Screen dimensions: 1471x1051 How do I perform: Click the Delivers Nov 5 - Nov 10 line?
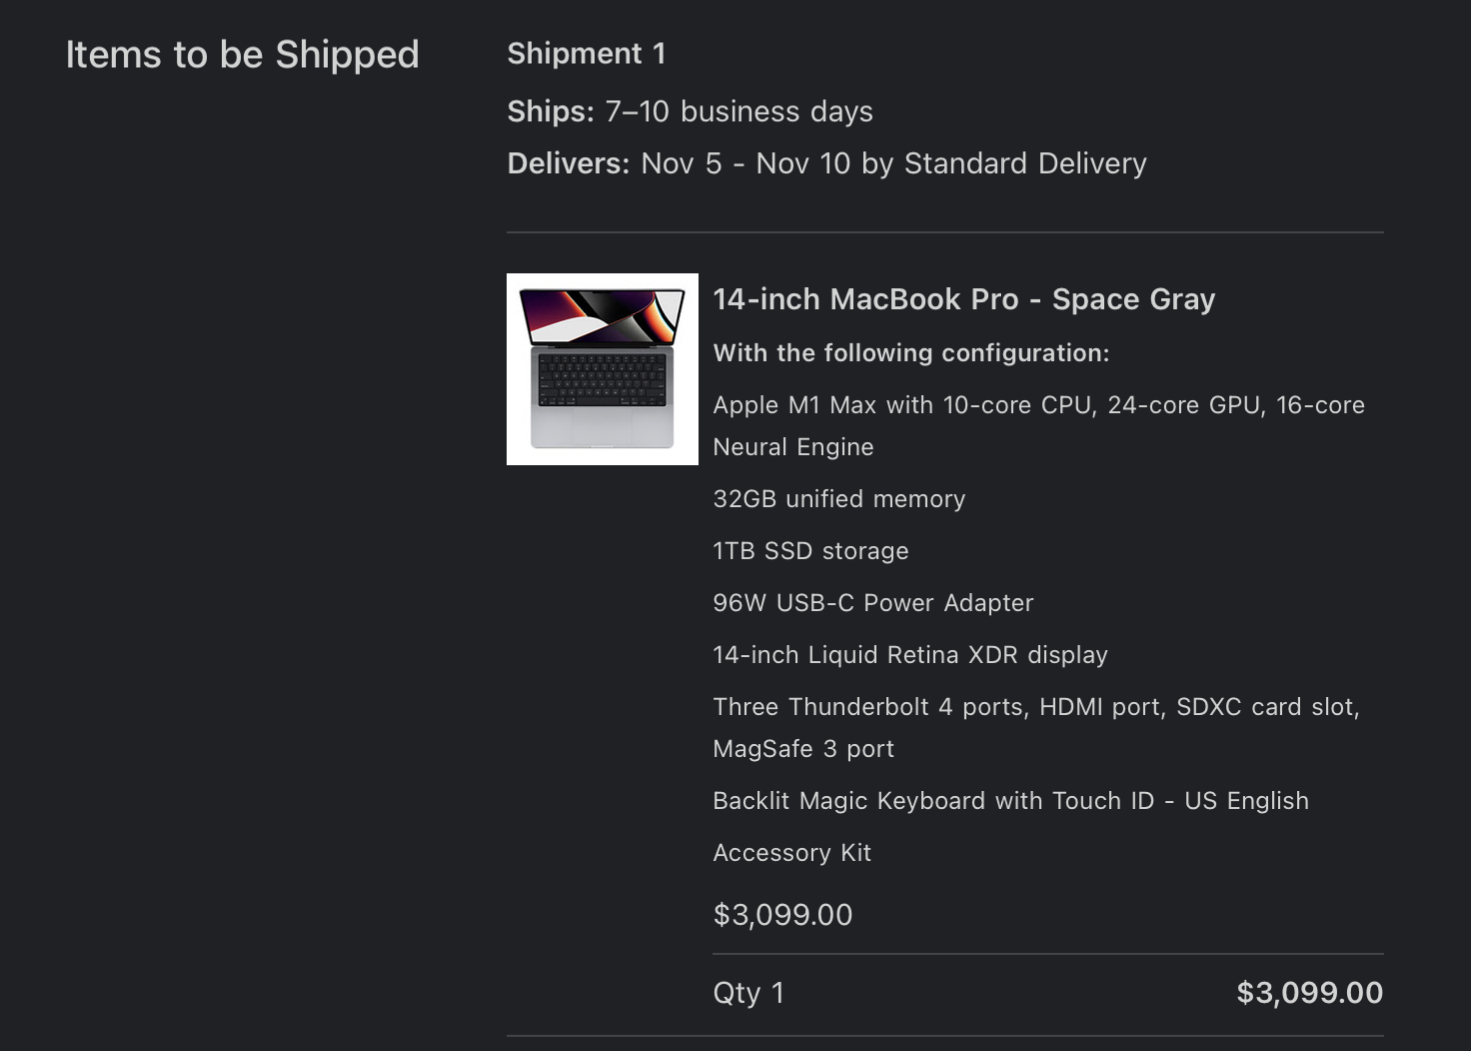pos(826,163)
